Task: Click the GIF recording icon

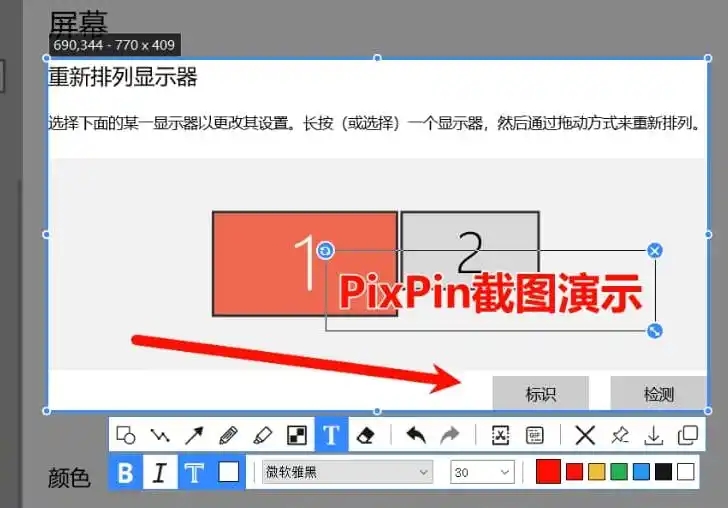Action: click(x=534, y=435)
